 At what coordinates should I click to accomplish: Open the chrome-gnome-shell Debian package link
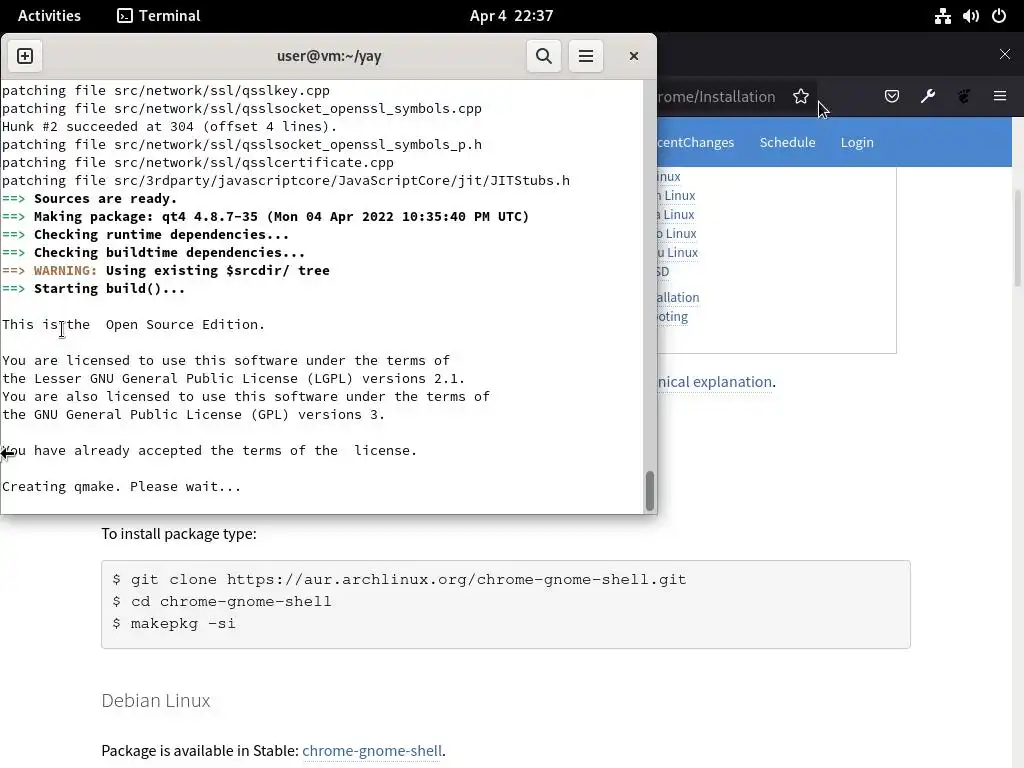(372, 750)
